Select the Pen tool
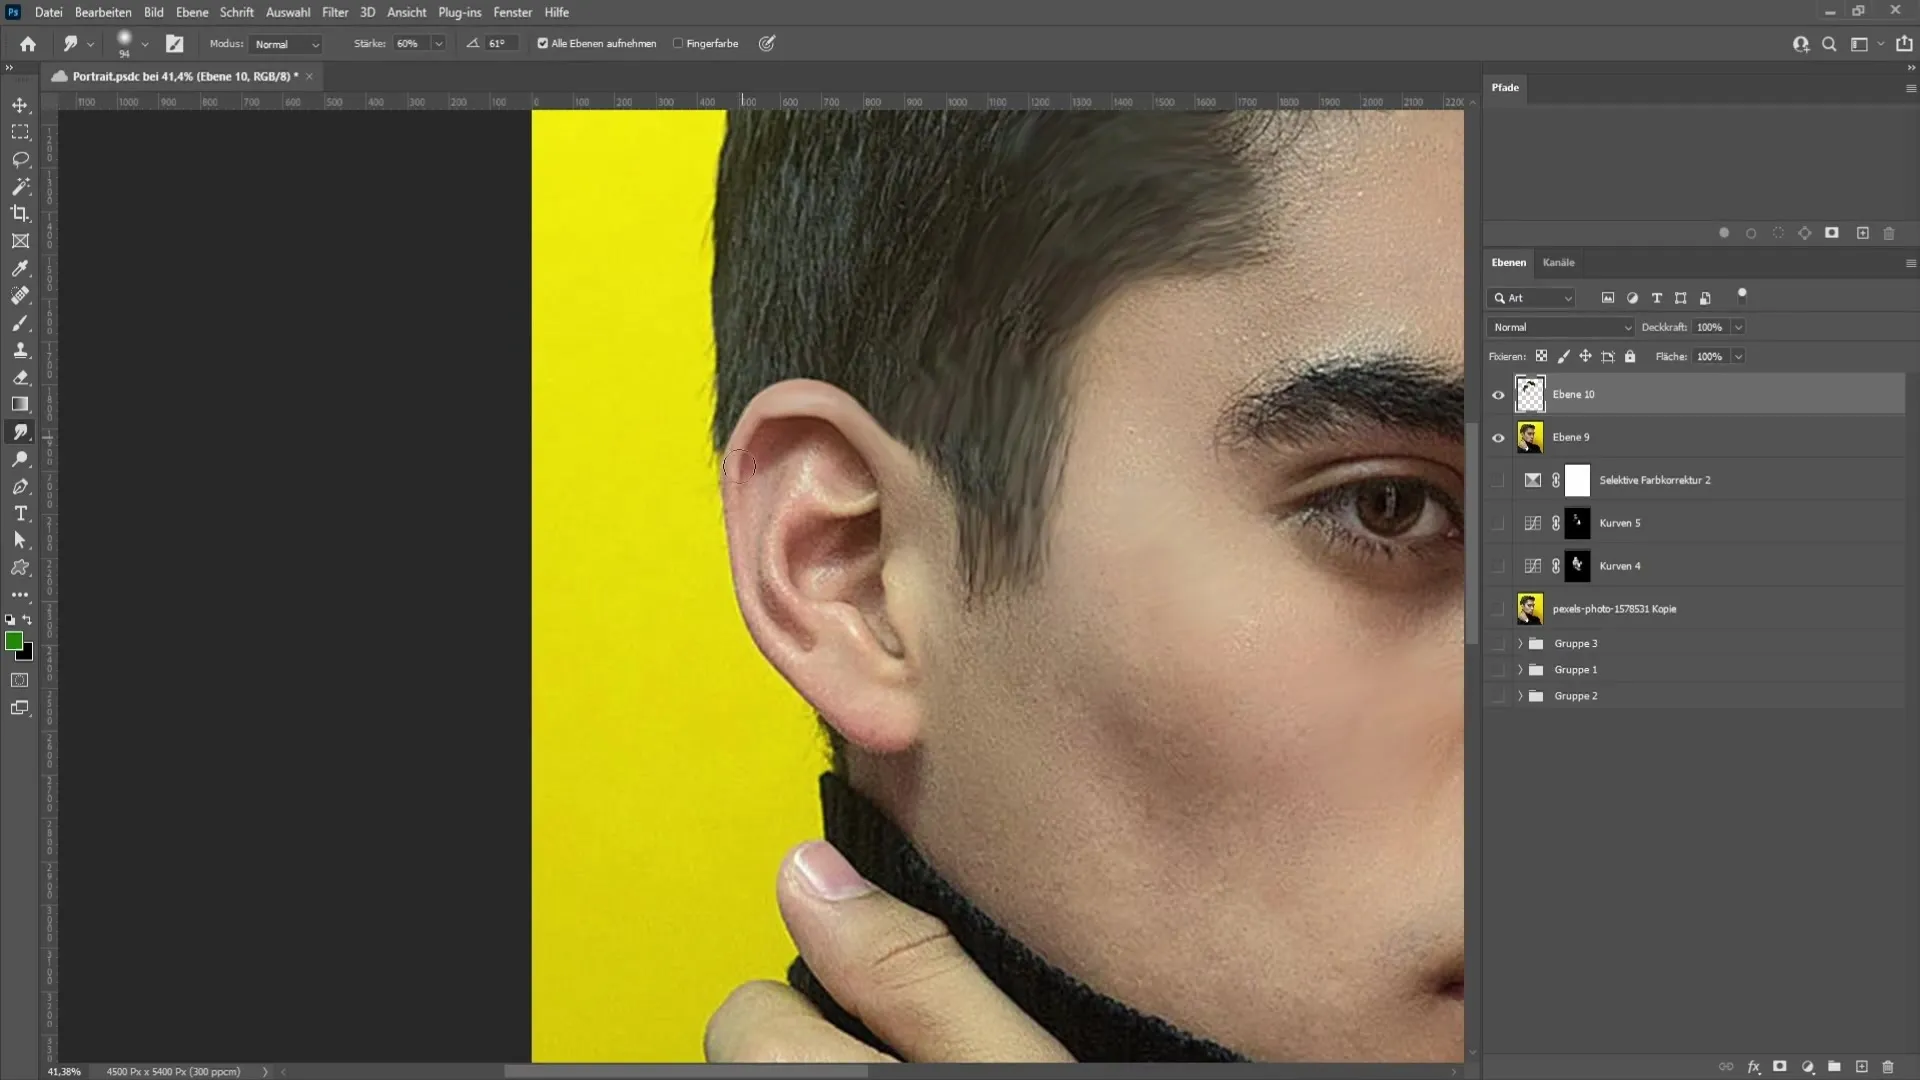This screenshot has width=1920, height=1080. [x=20, y=487]
